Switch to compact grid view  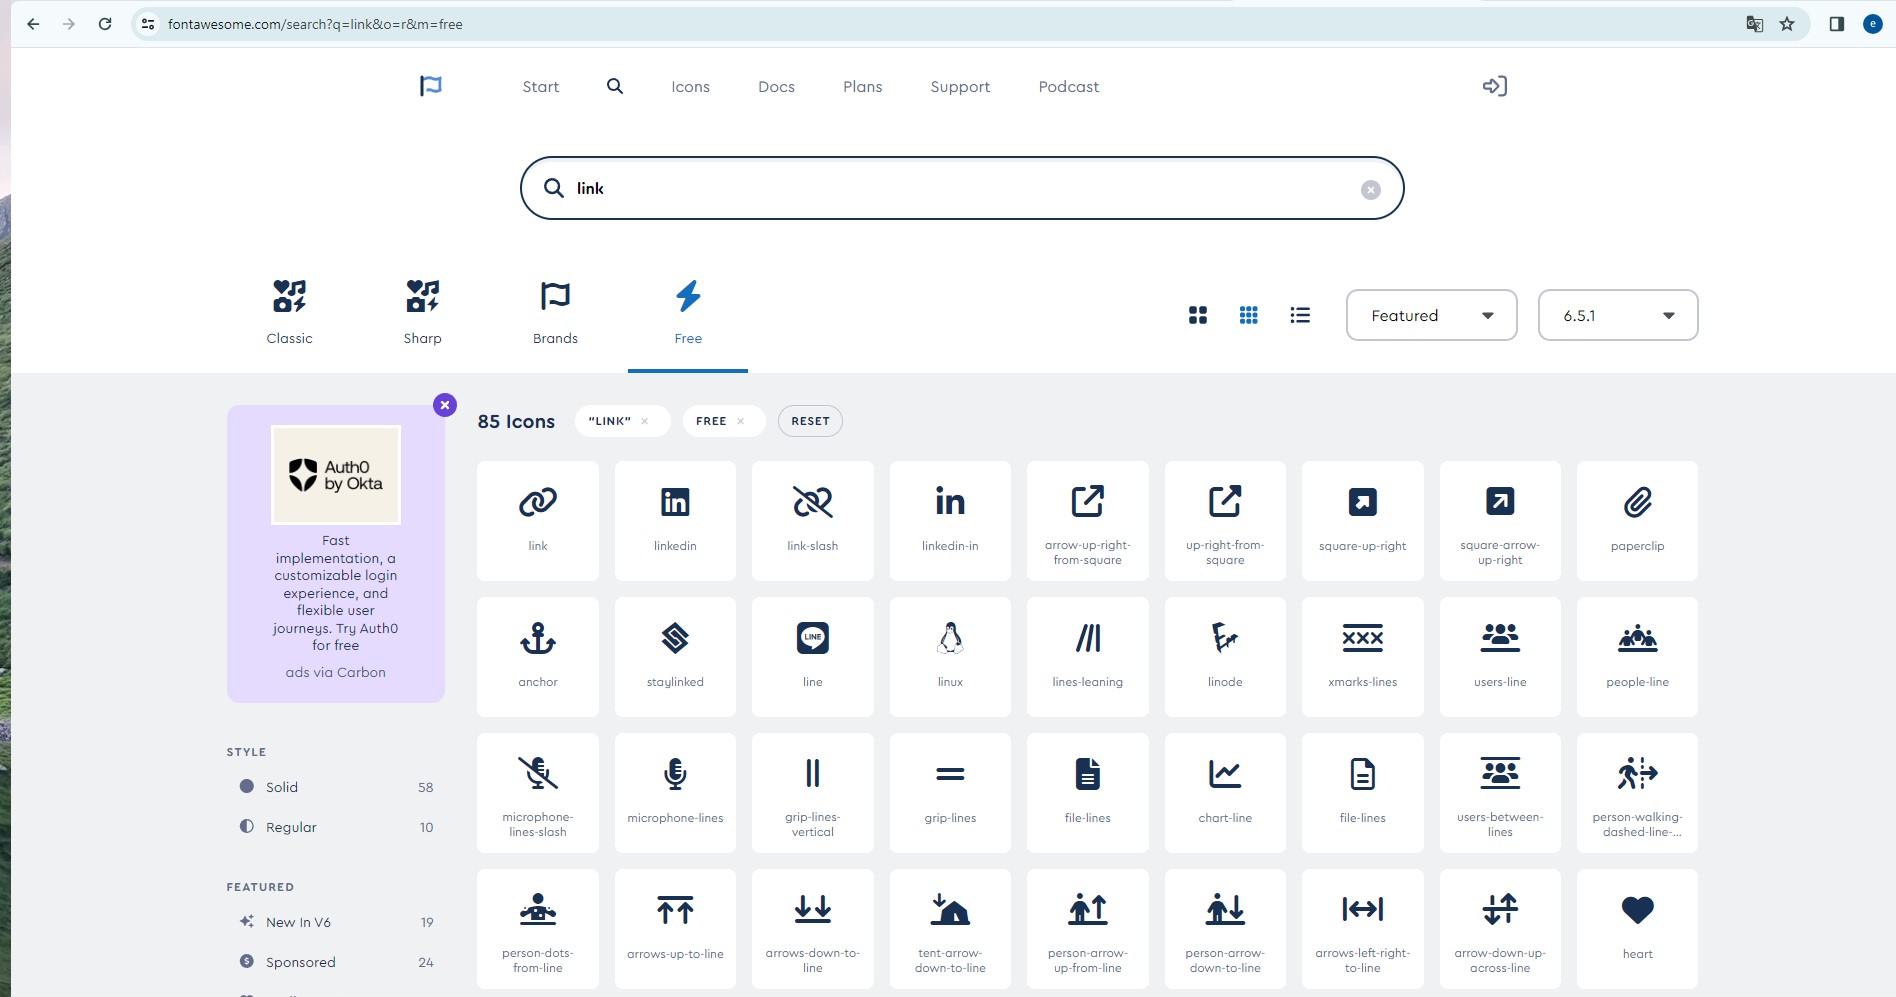1249,315
